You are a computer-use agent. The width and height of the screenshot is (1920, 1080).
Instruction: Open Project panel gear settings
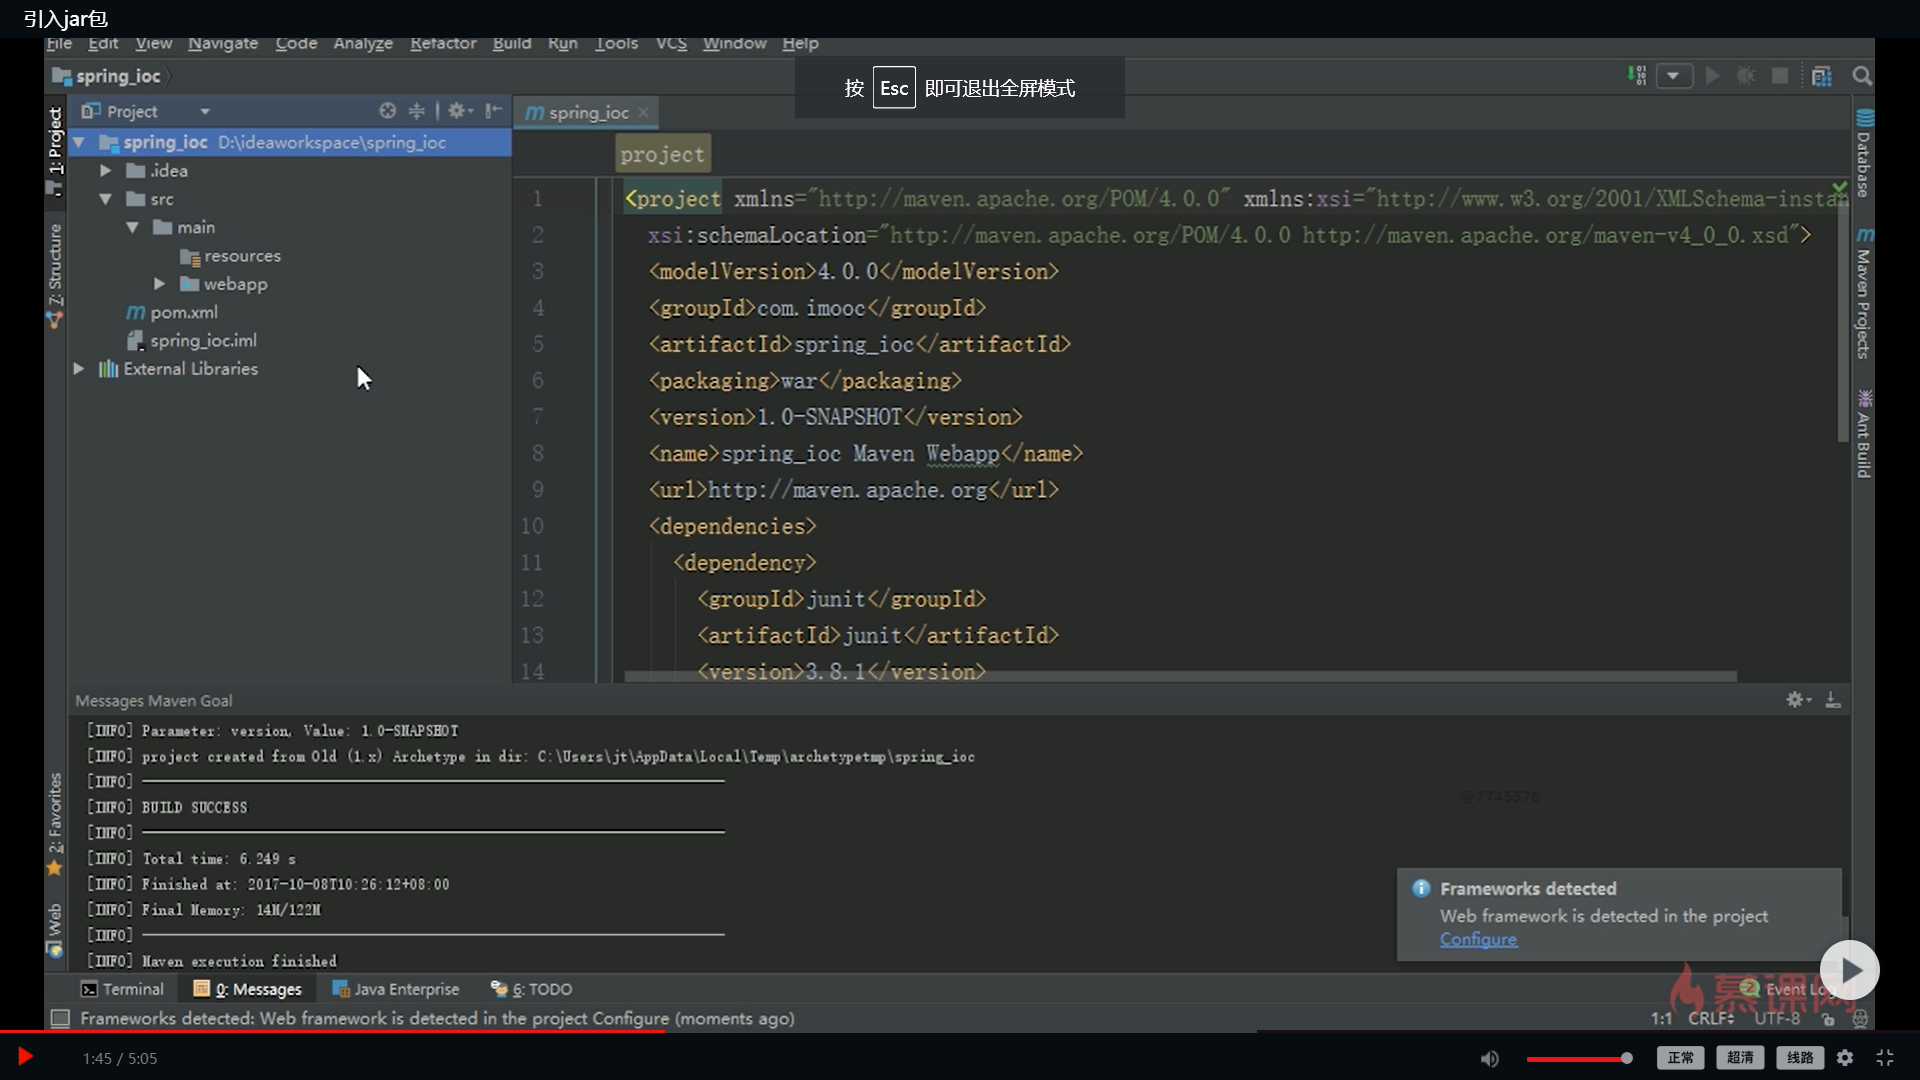pos(459,111)
